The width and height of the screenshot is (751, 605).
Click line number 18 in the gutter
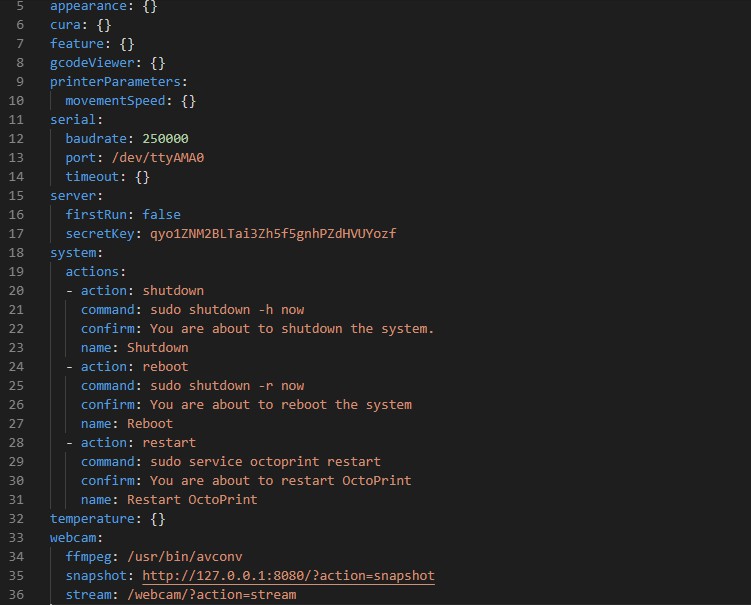[15, 253]
